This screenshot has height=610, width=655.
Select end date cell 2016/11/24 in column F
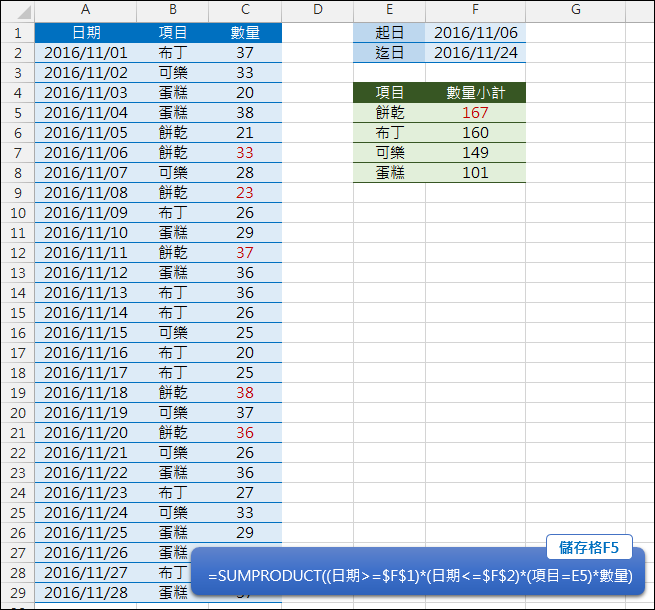[x=475, y=53]
